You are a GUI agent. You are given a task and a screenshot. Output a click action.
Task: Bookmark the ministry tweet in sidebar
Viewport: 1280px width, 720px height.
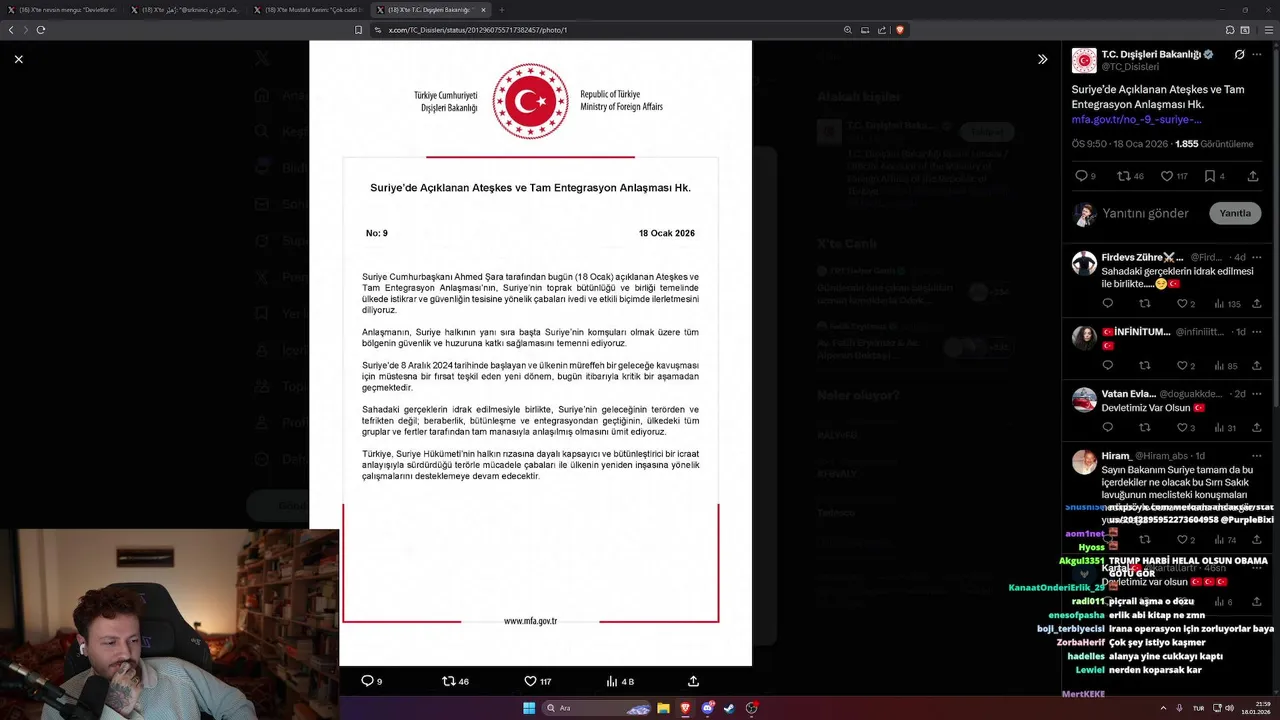click(x=1209, y=176)
